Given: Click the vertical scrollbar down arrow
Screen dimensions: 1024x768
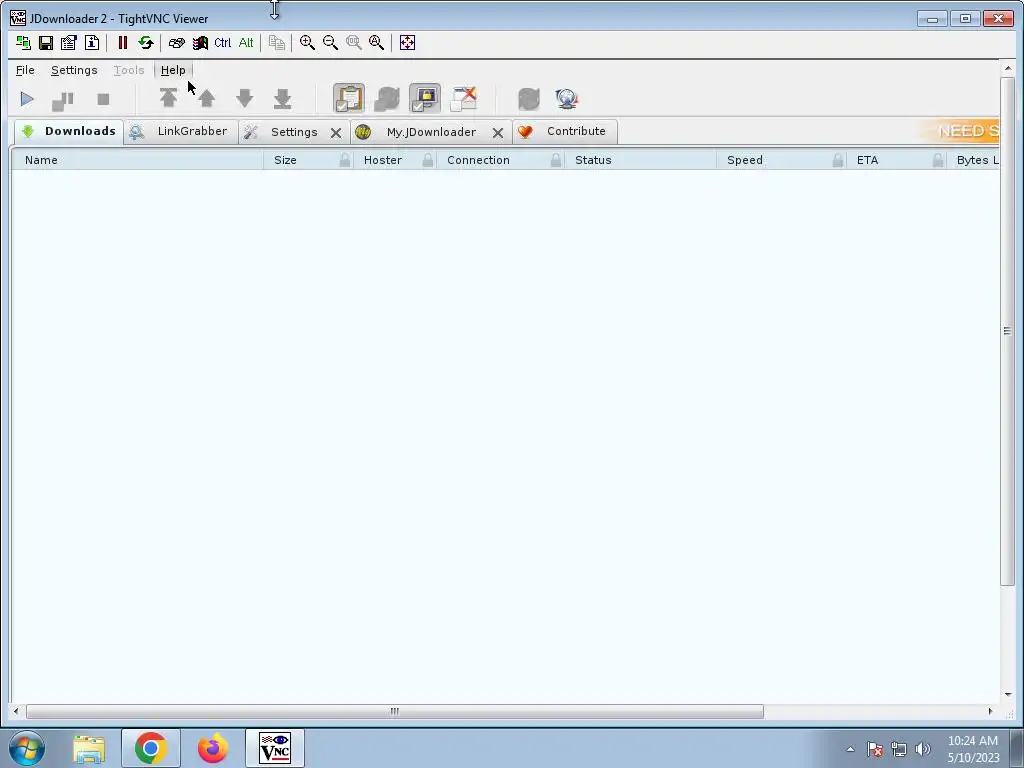Looking at the screenshot, I should [x=1008, y=695].
